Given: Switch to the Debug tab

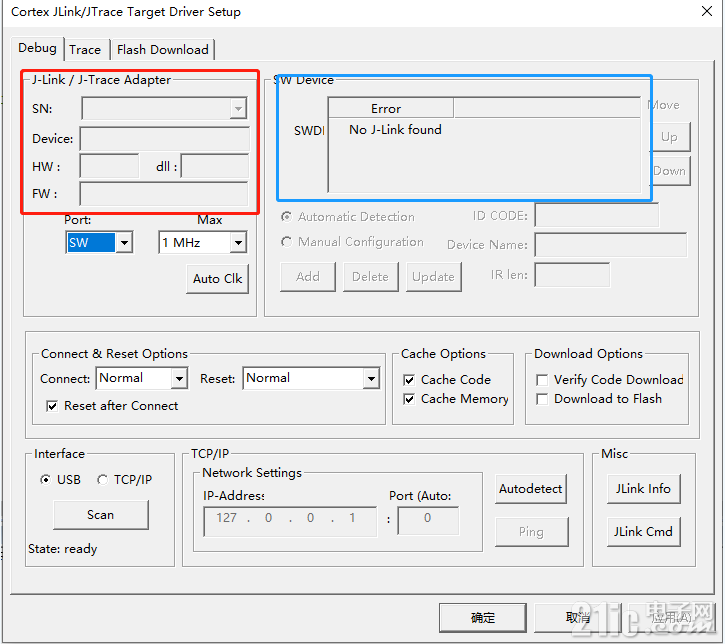Looking at the screenshot, I should [x=37, y=48].
